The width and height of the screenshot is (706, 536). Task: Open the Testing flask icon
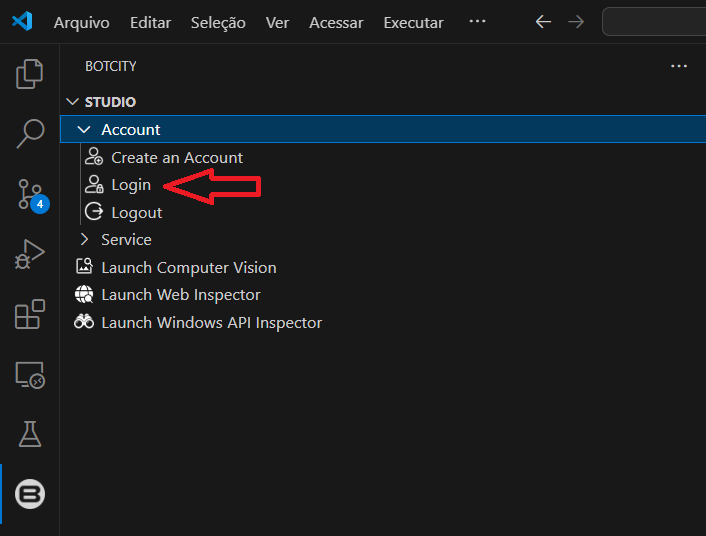click(x=30, y=434)
